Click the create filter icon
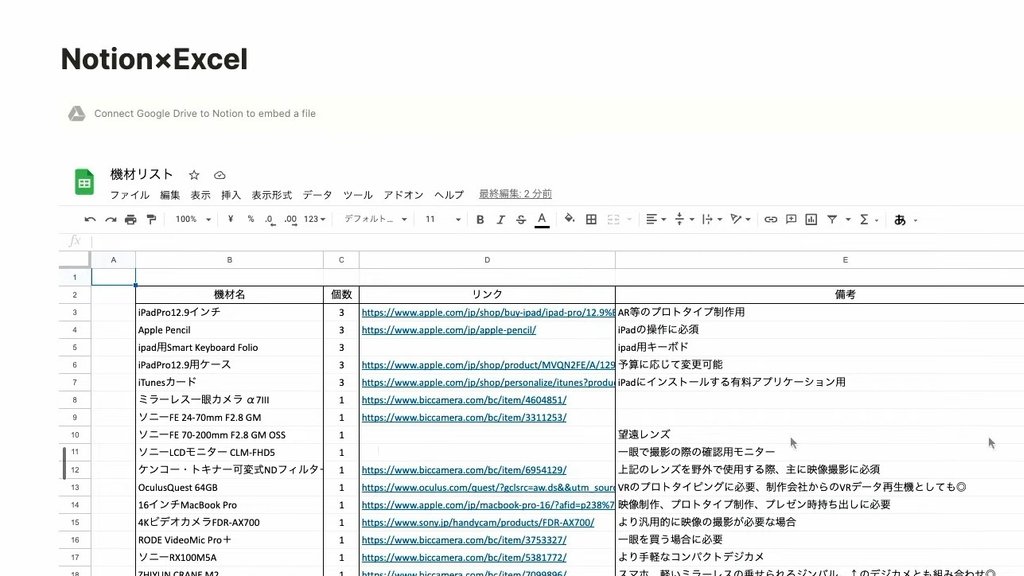The height and width of the screenshot is (576, 1024). click(x=832, y=219)
